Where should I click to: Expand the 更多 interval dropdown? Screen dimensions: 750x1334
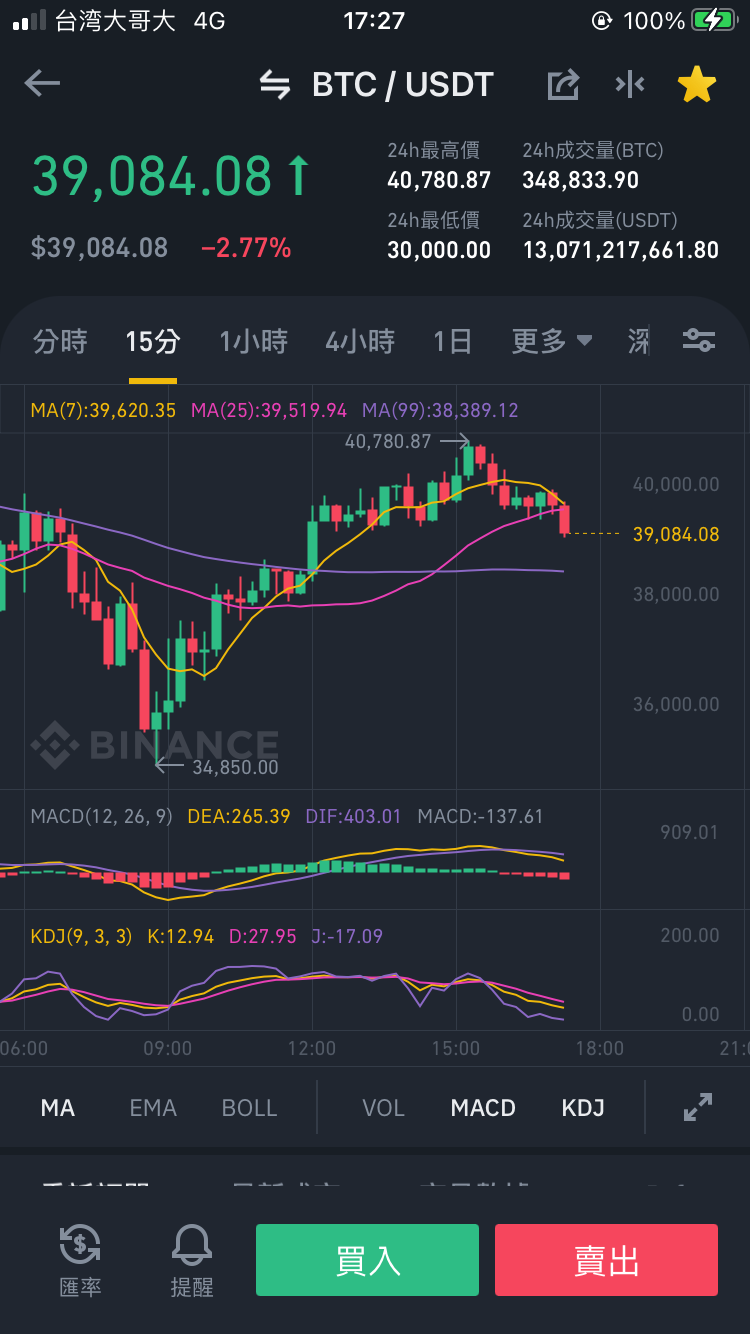click(552, 341)
